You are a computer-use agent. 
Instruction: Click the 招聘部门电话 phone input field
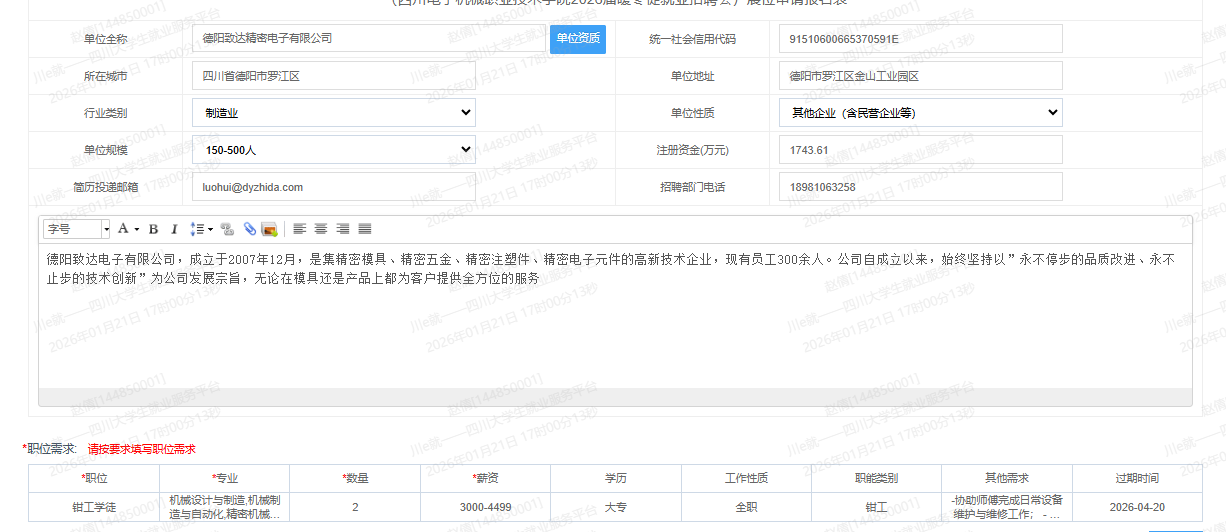click(x=921, y=187)
